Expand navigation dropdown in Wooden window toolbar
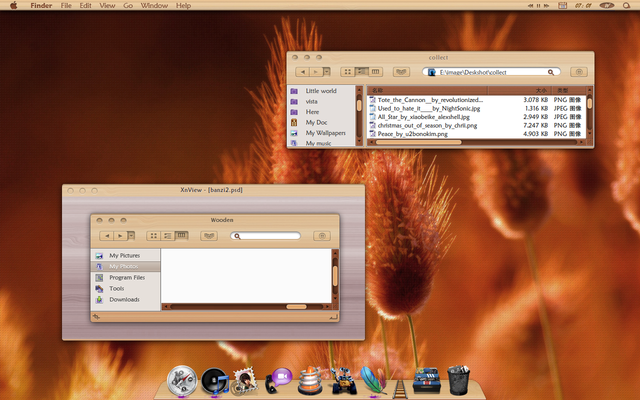Image resolution: width=640 pixels, height=400 pixels. pos(131,236)
